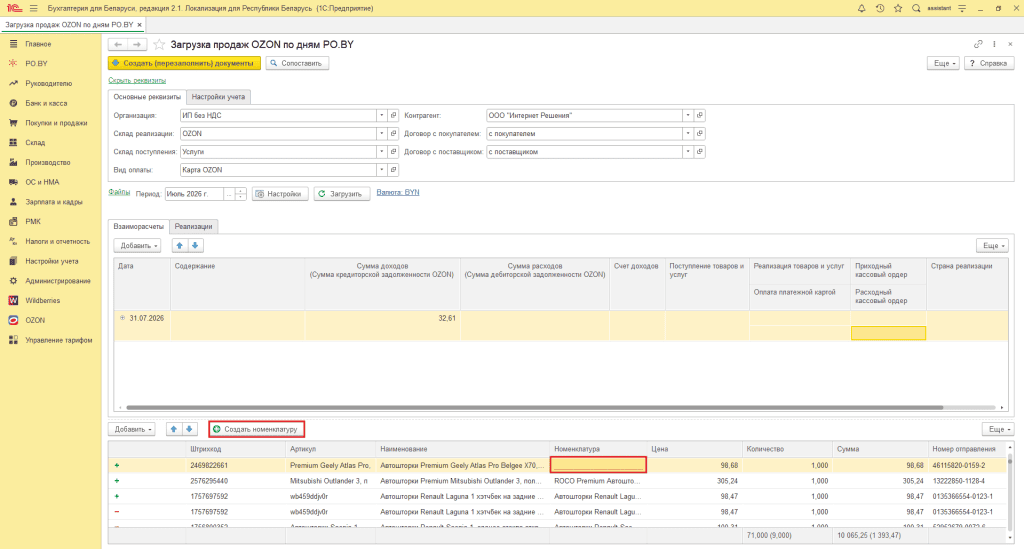Viewport: 1024px width, 549px height.
Task: Move settlements row down arrow
Action: pos(195,245)
